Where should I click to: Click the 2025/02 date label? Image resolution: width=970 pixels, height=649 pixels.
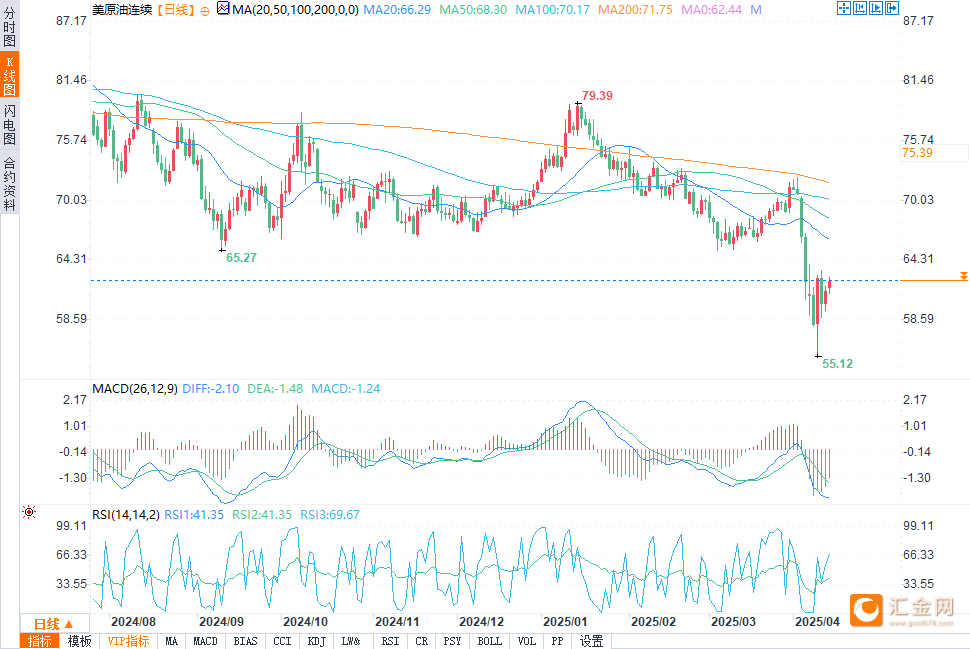pos(653,621)
